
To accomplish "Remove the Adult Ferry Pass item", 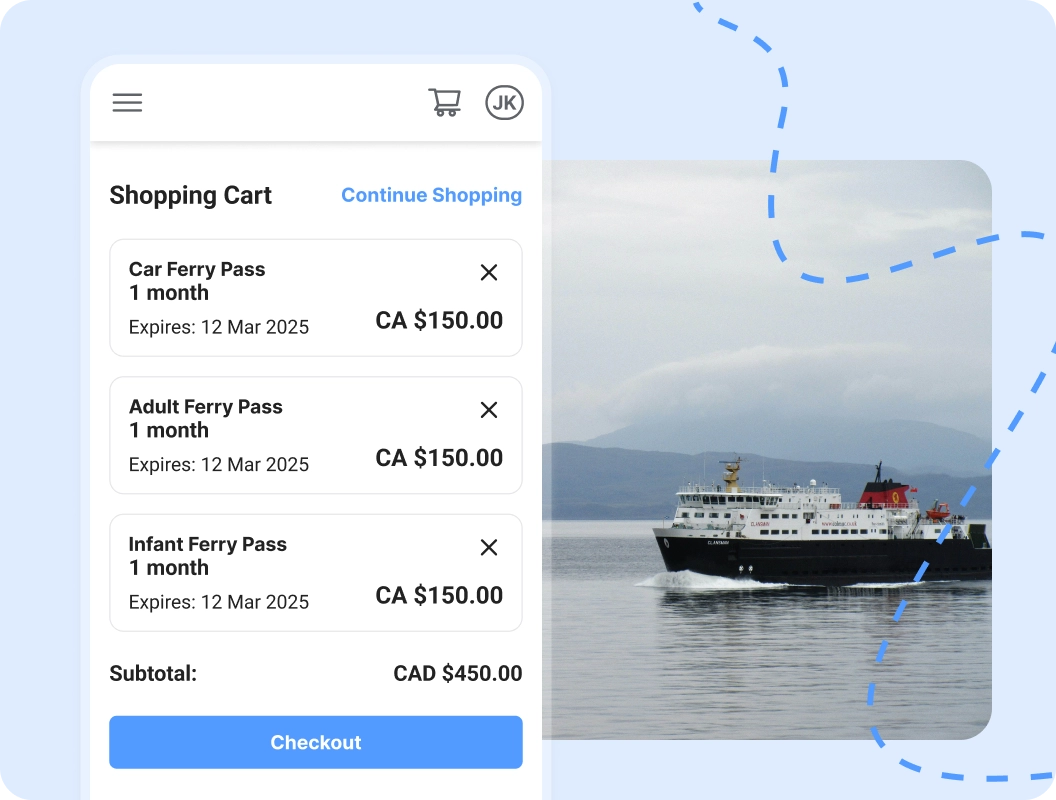I will (489, 409).
